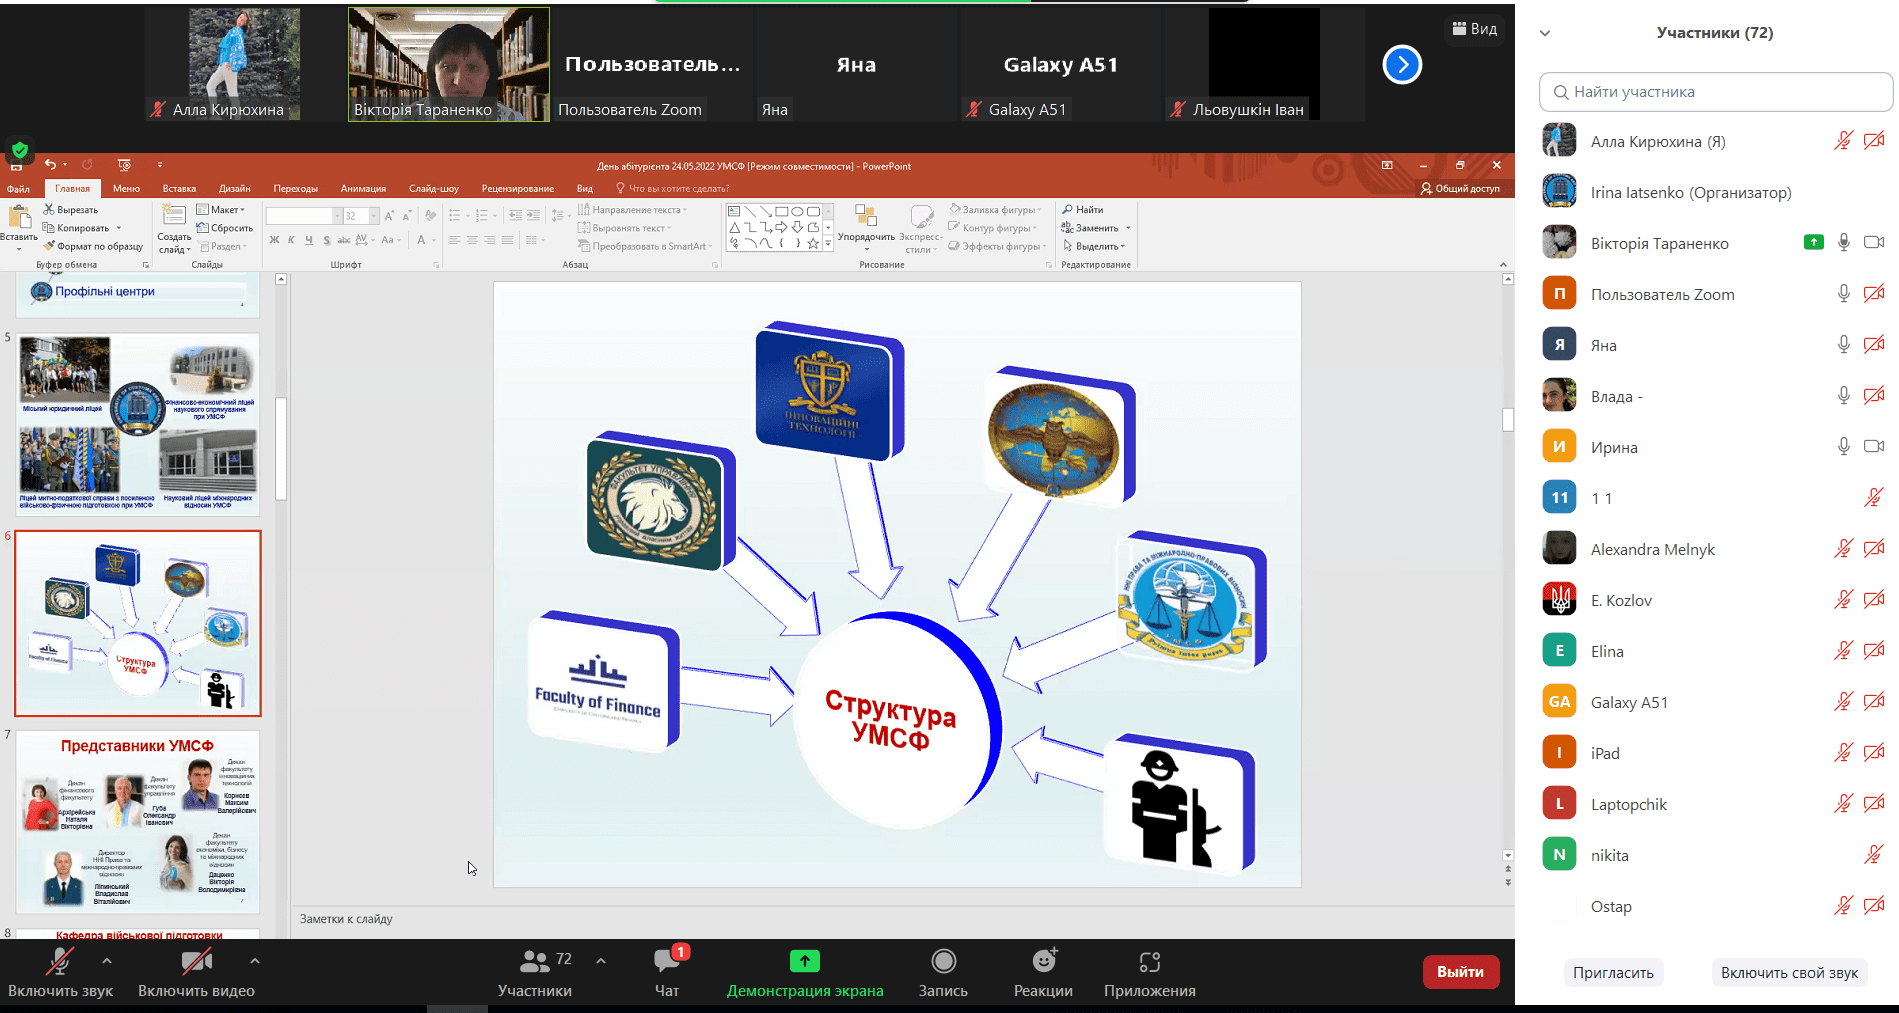Toggle Вікторія Тараненко microphone in list
The height and width of the screenshot is (1013, 1899).
pyautogui.click(x=1844, y=243)
